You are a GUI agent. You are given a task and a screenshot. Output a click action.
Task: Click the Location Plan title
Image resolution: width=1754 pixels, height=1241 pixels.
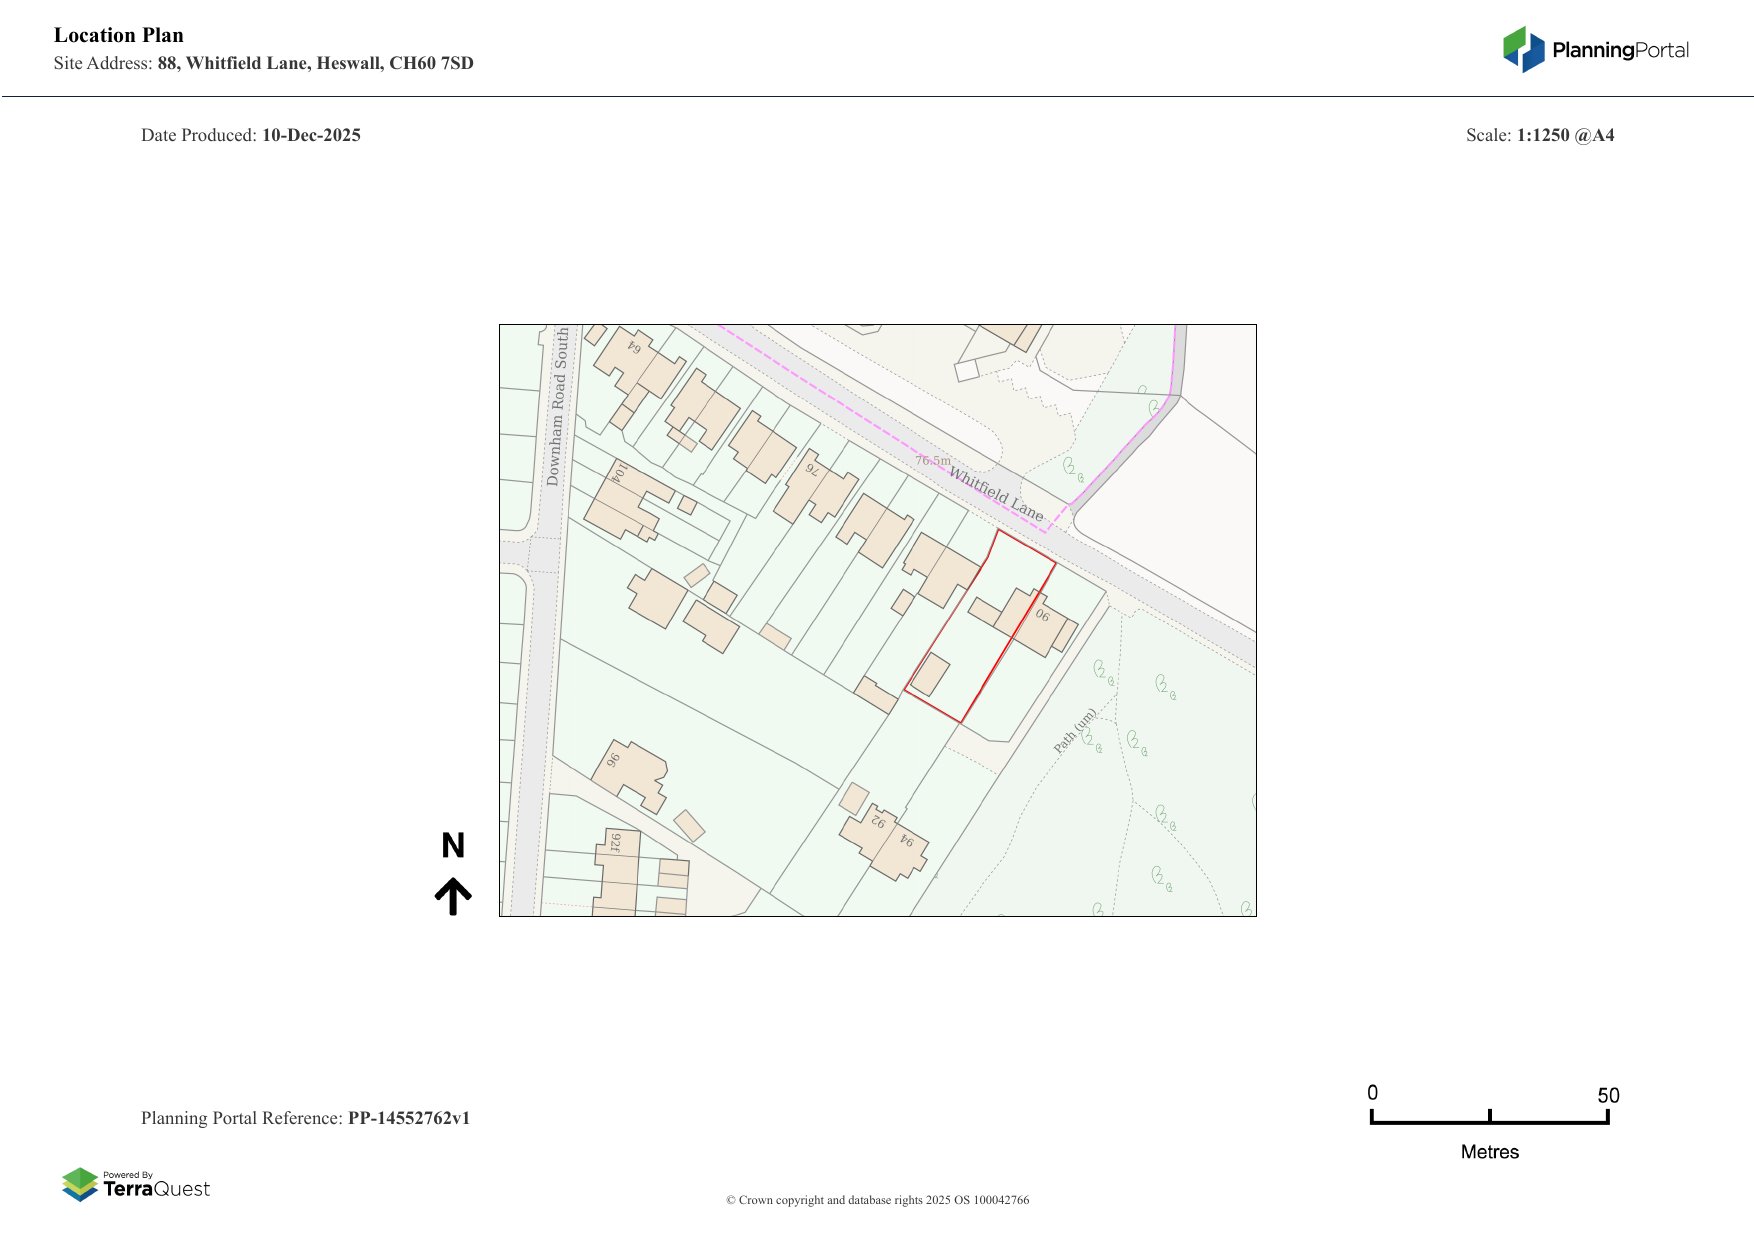119,35
